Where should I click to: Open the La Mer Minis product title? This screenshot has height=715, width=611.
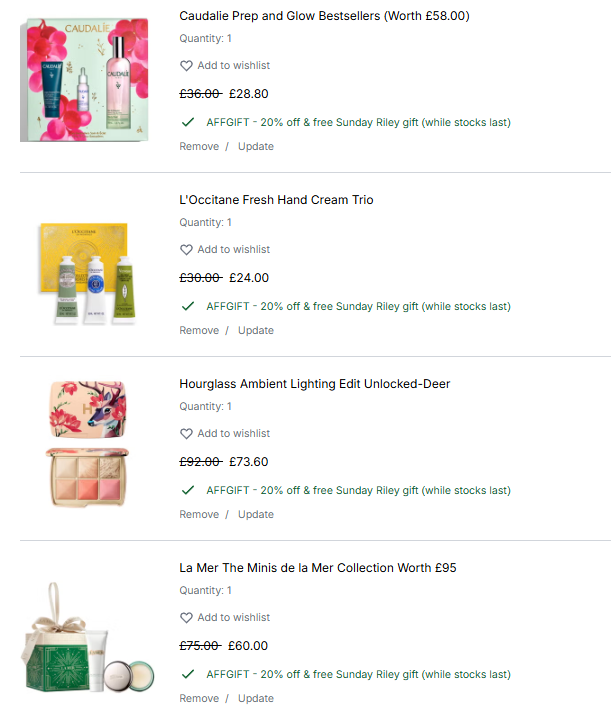[318, 568]
